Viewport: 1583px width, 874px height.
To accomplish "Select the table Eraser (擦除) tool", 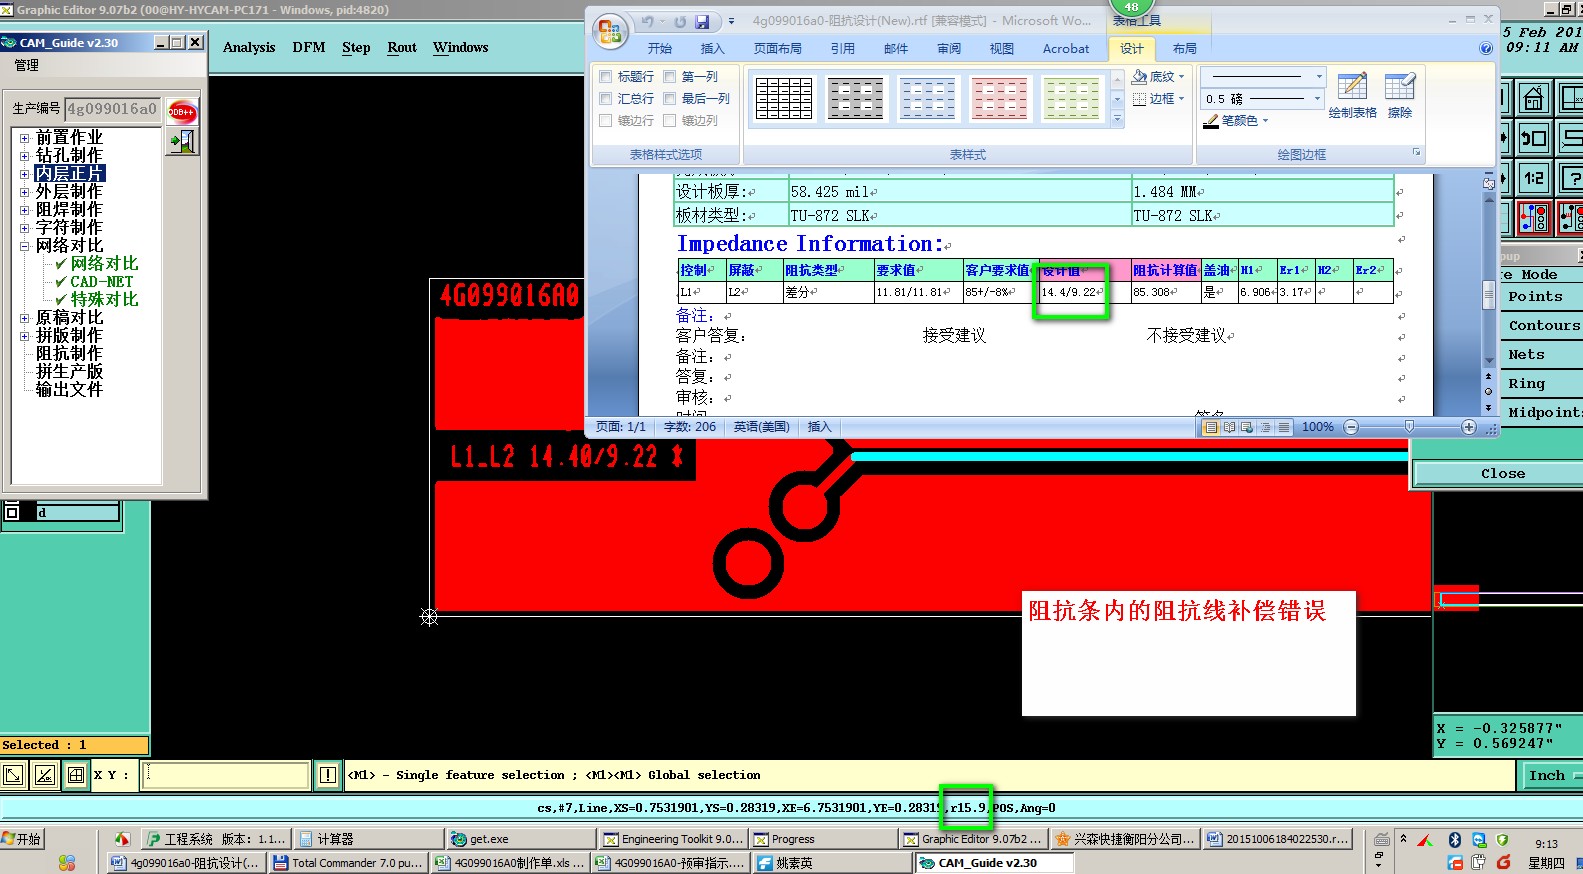I will (x=1400, y=95).
